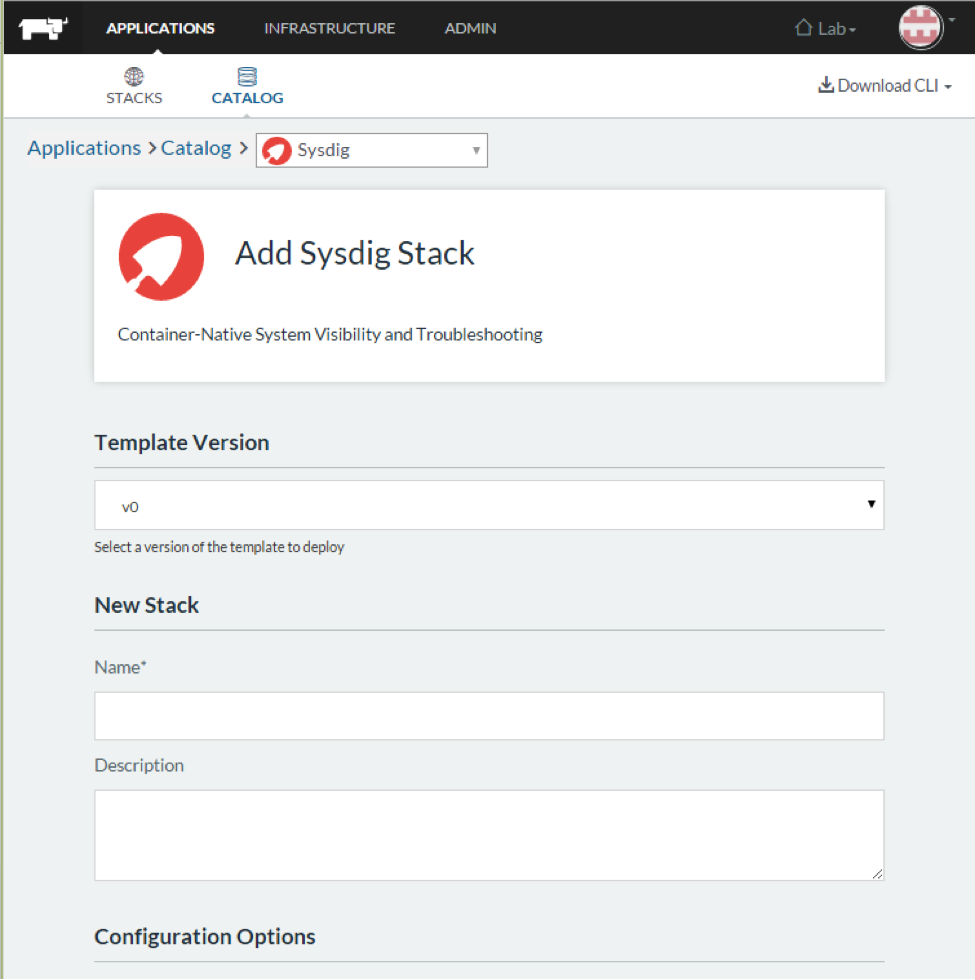Click the database icon above Catalog
This screenshot has width=975, height=980.
247,76
